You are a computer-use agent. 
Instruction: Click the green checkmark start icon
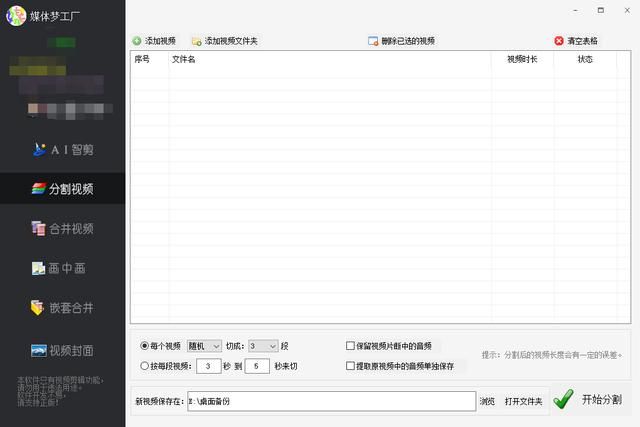tap(563, 399)
